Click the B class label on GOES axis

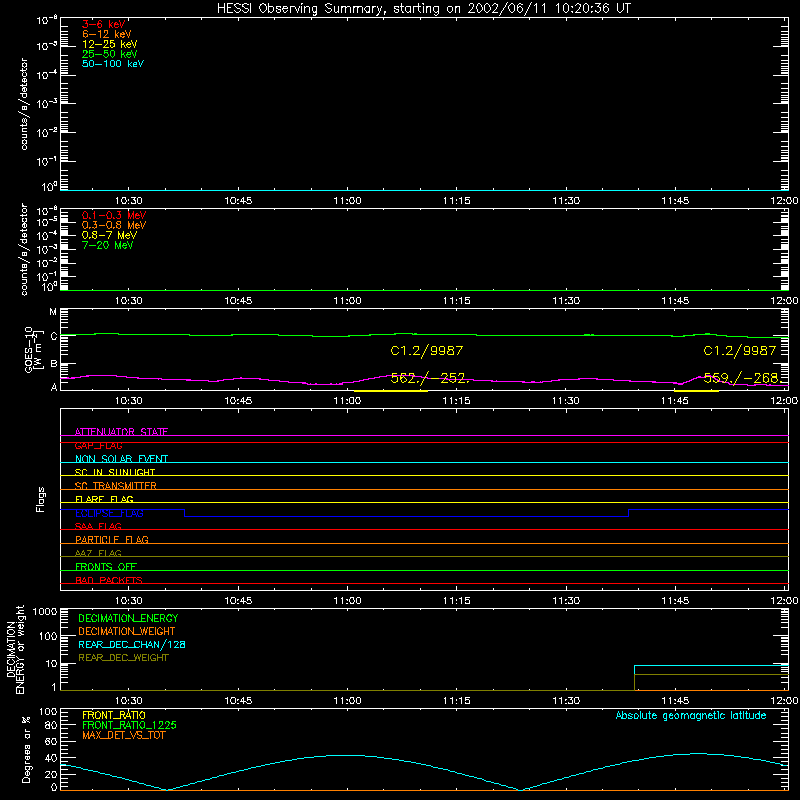(x=54, y=364)
